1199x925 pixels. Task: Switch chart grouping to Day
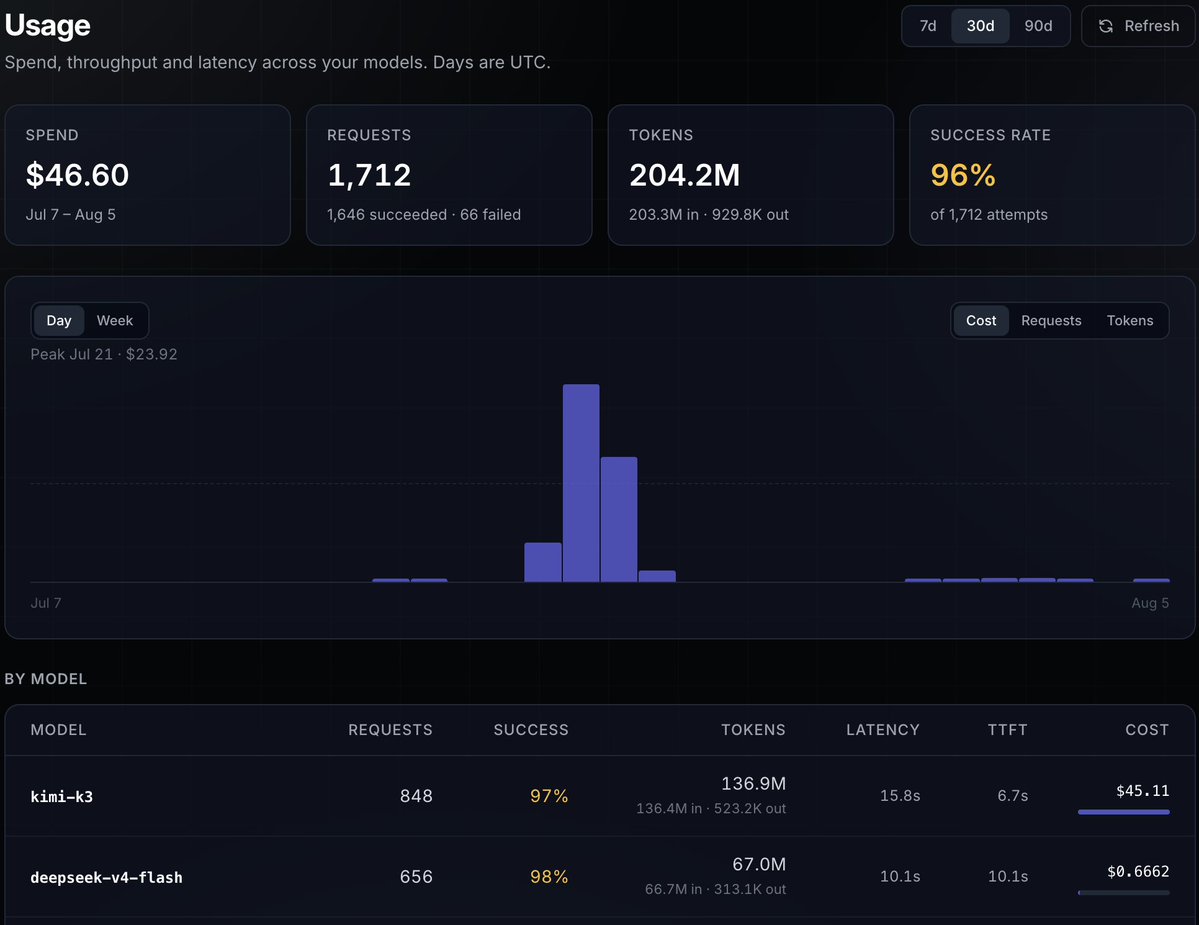tap(59, 320)
